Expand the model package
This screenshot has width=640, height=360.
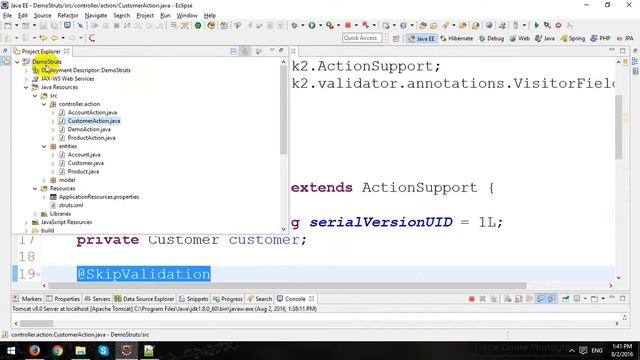pos(44,180)
